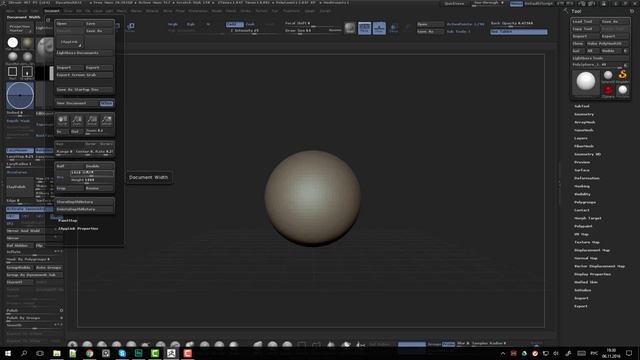Expand the Masking section

click(x=582, y=186)
